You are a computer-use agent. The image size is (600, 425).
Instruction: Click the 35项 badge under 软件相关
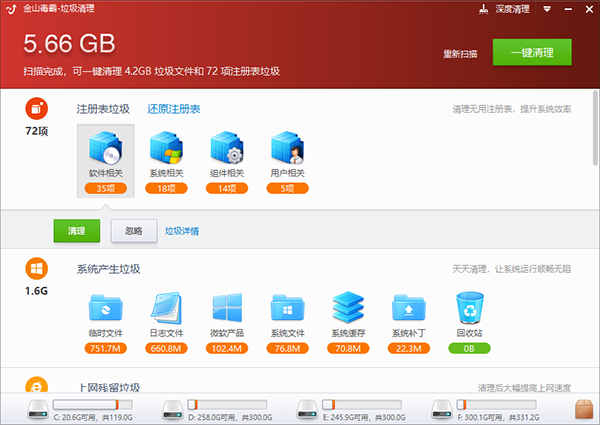pyautogui.click(x=106, y=188)
